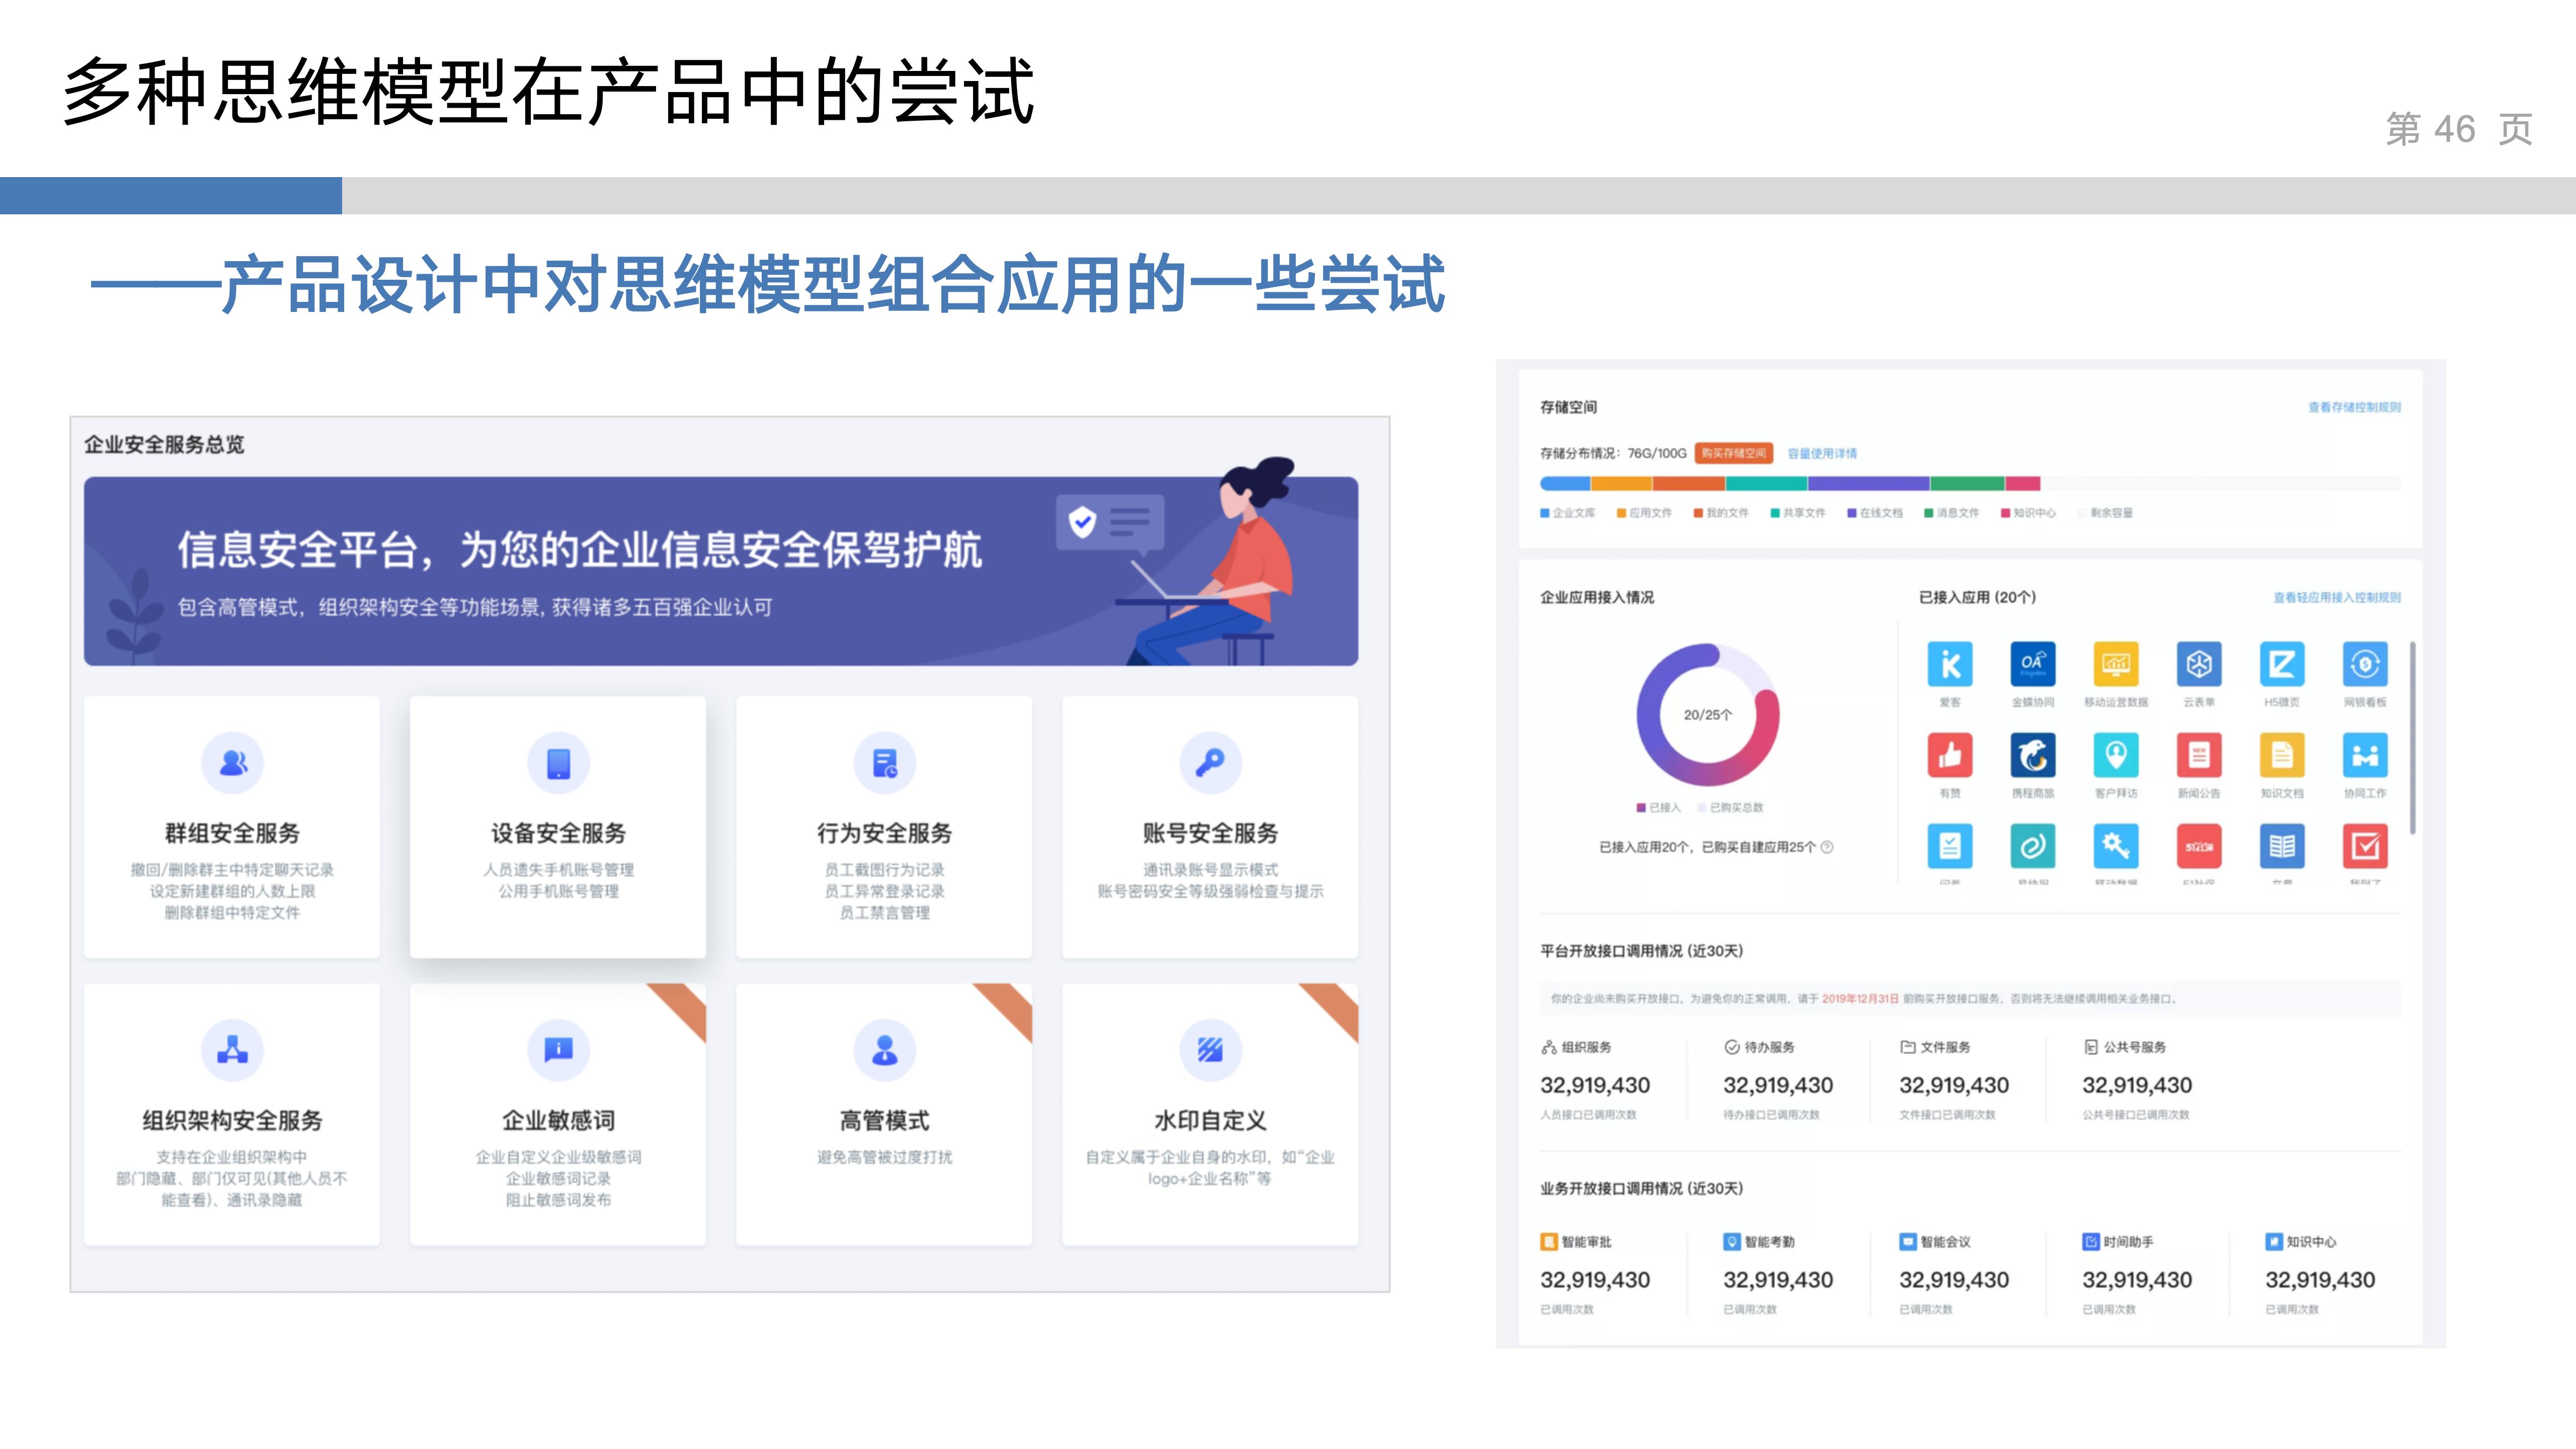Click the teal segment of storage bar
2576x1449 pixels.
(x=1766, y=484)
